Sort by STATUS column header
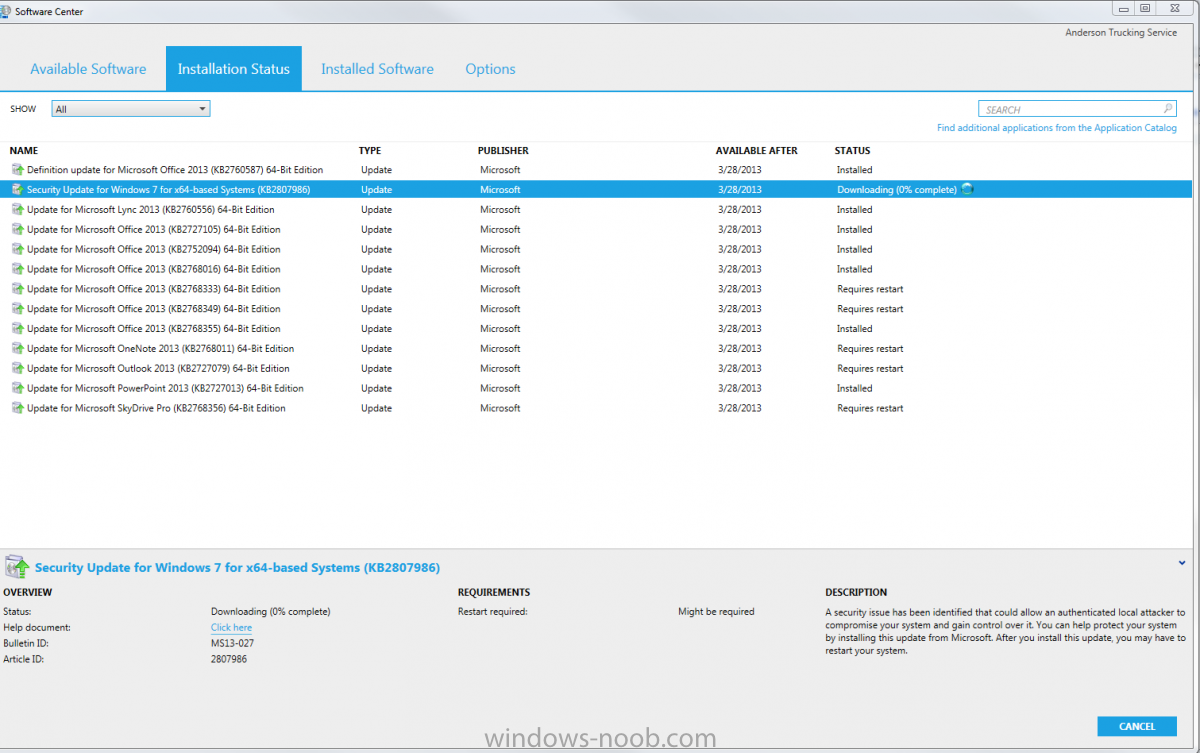 (x=853, y=151)
